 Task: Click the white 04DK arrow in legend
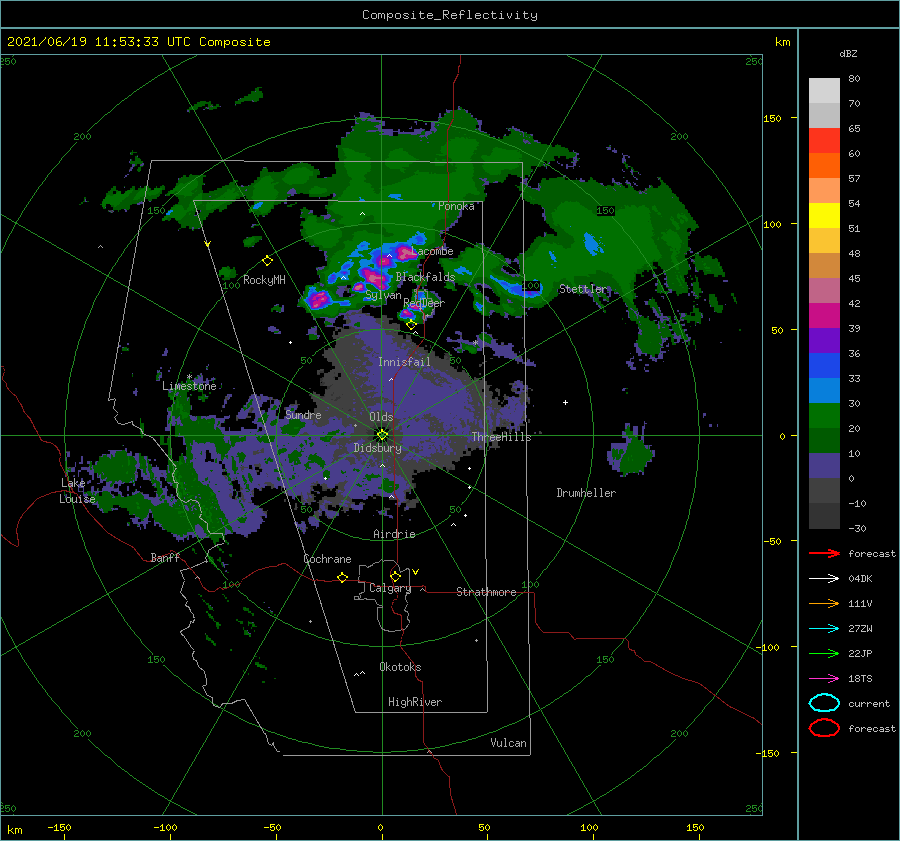[824, 578]
